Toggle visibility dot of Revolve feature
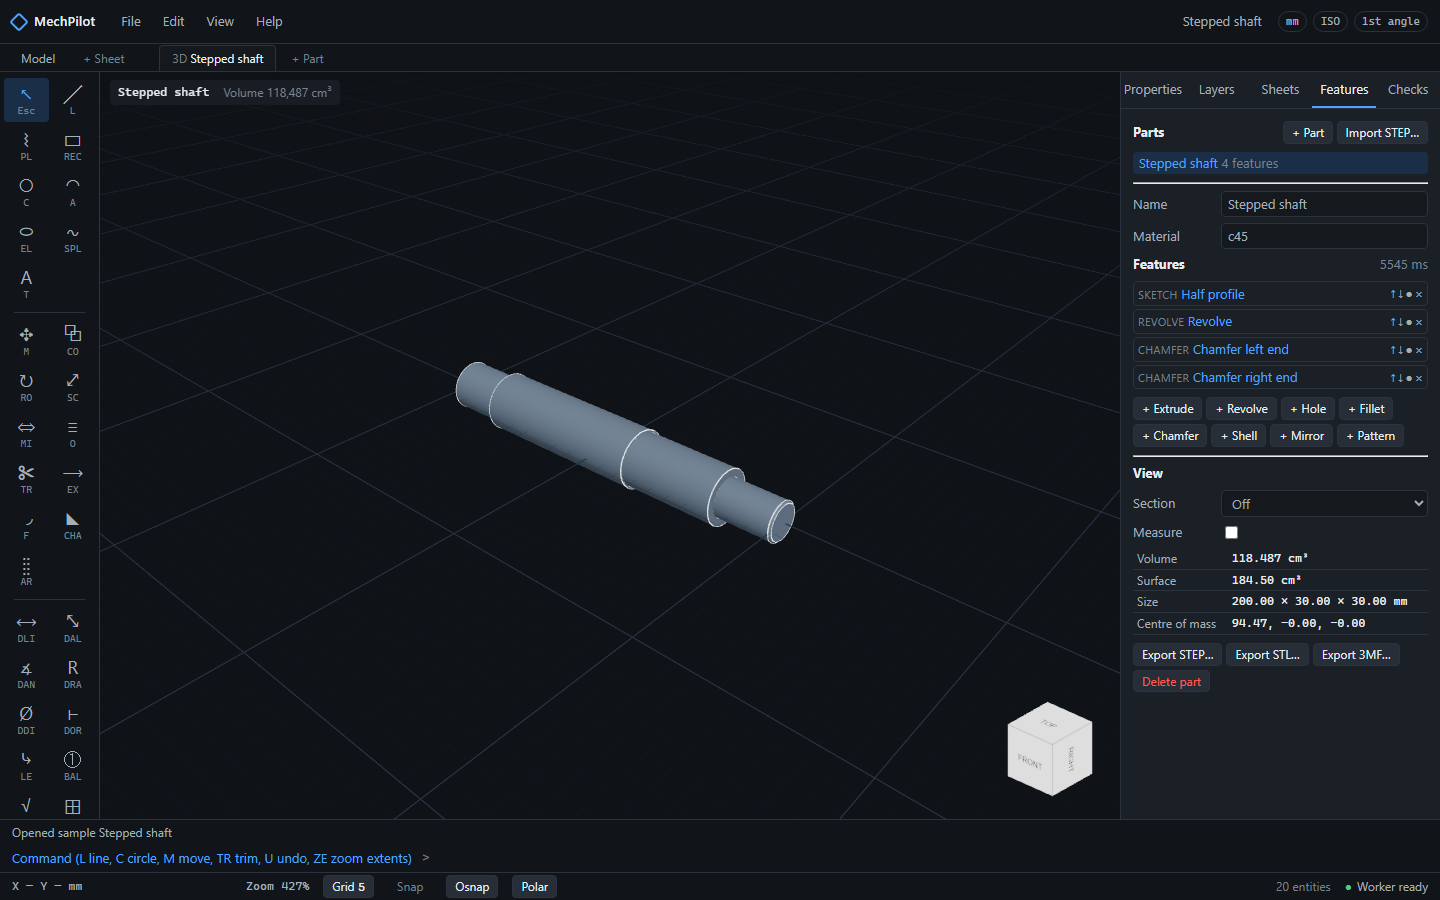The image size is (1440, 900). click(x=1409, y=322)
